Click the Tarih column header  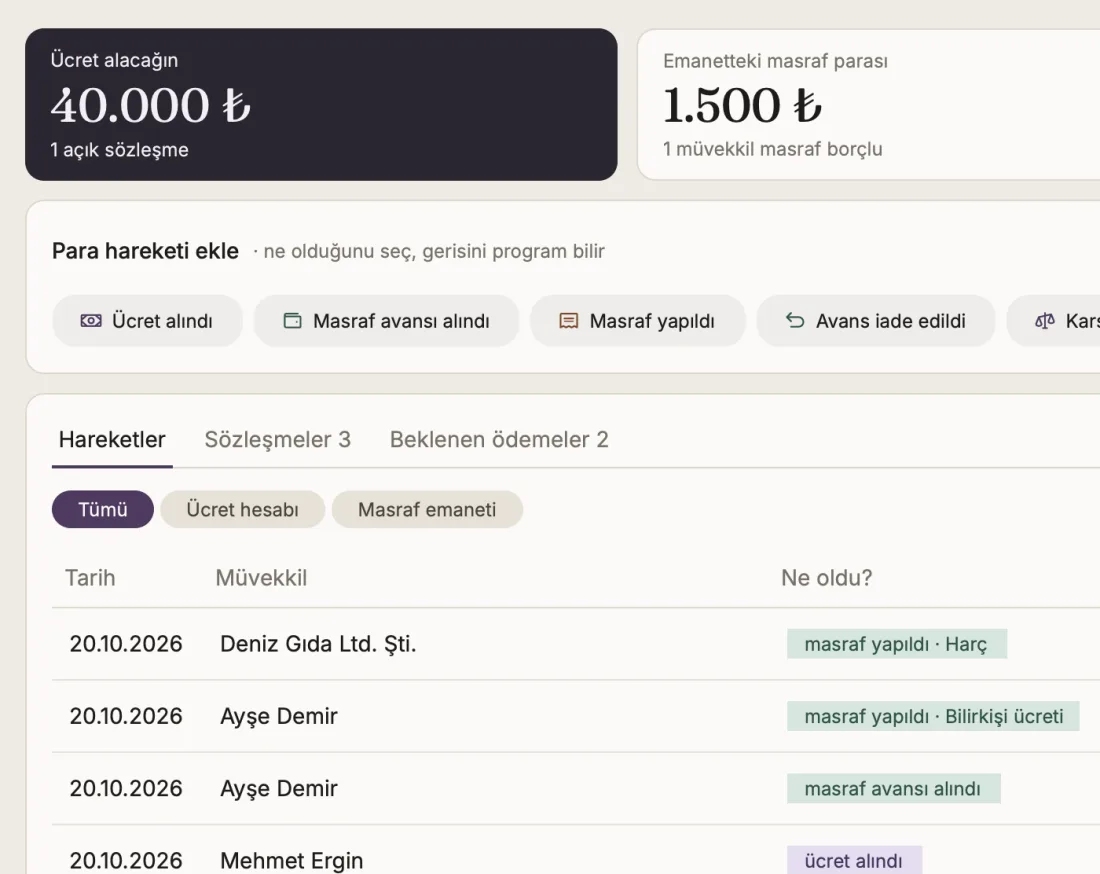click(90, 578)
